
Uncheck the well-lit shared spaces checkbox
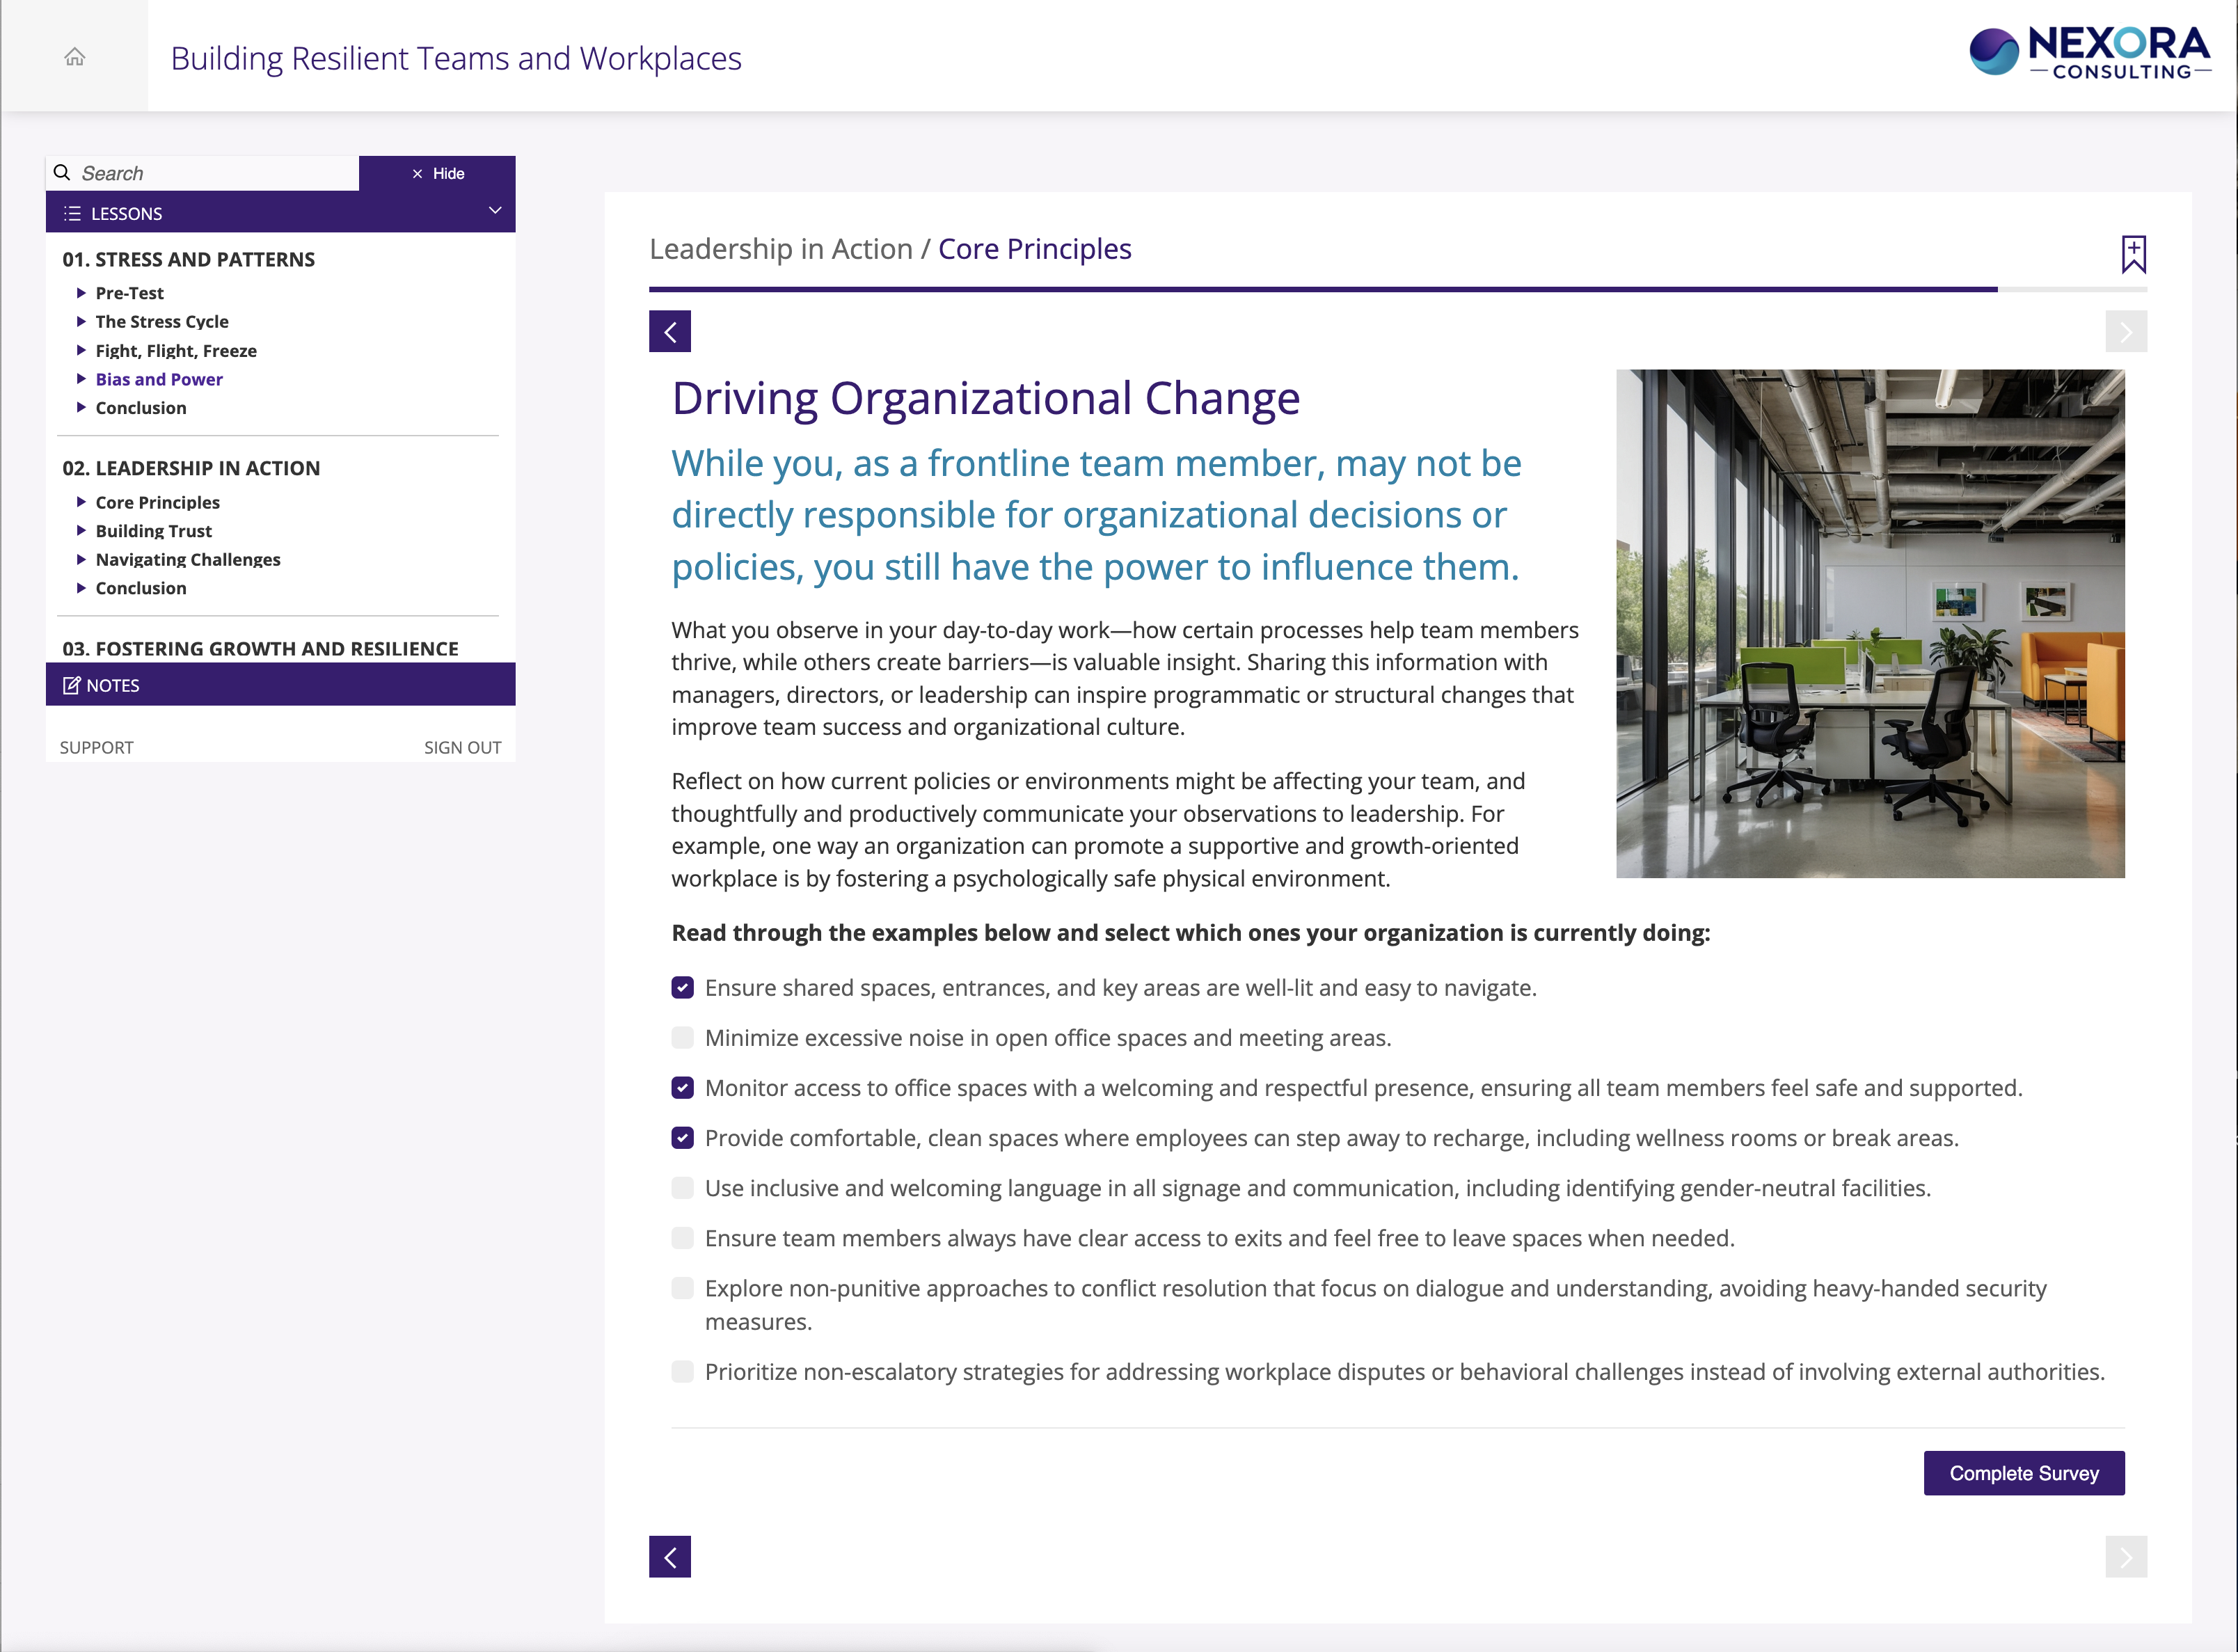683,988
